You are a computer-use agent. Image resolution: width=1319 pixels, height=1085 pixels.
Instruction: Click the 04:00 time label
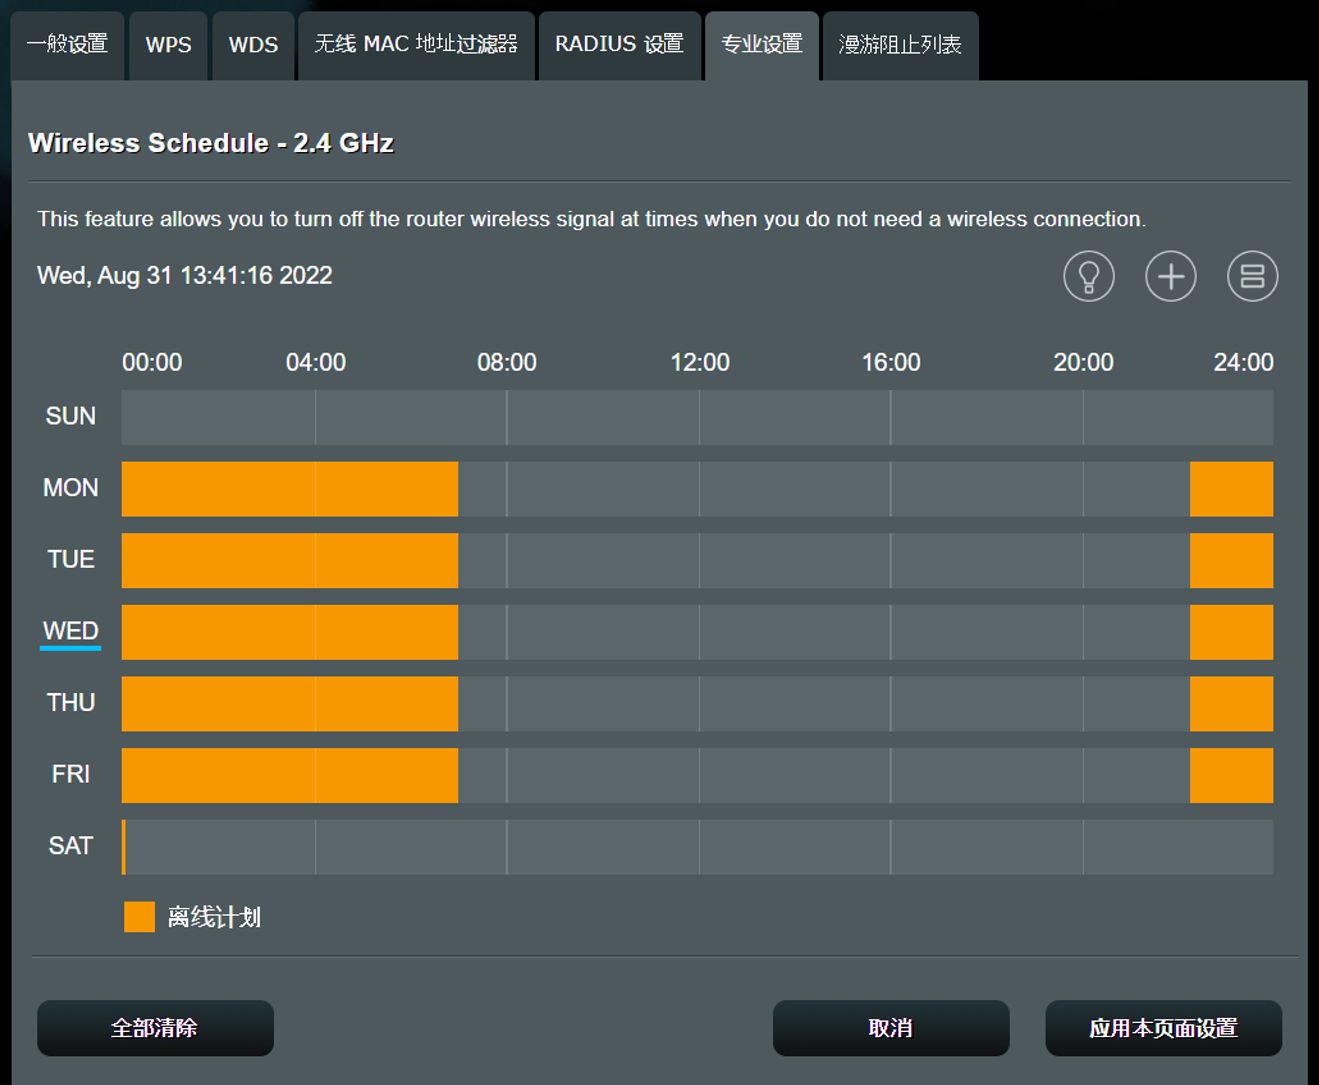[x=316, y=362]
